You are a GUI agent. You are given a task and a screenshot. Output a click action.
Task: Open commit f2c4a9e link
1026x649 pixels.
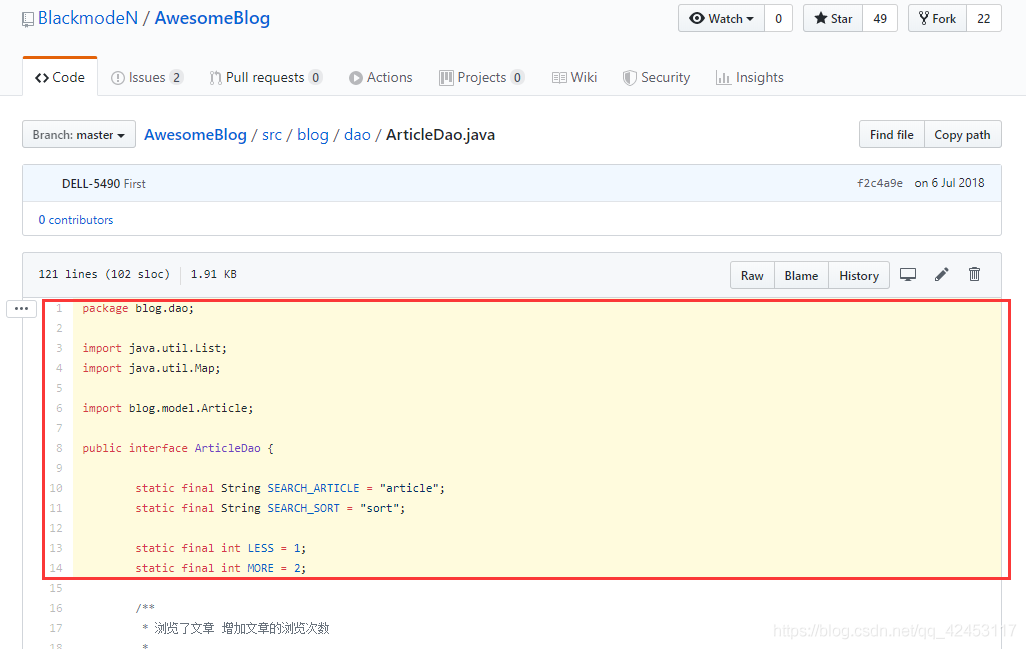(x=879, y=183)
